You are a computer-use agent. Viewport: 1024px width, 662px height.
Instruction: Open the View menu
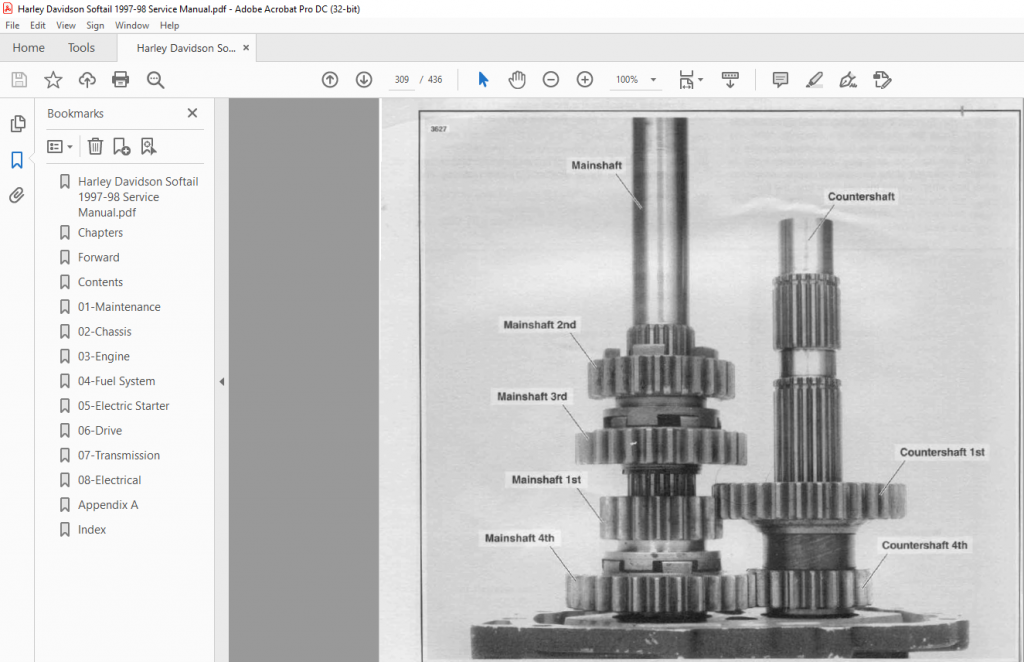click(65, 25)
